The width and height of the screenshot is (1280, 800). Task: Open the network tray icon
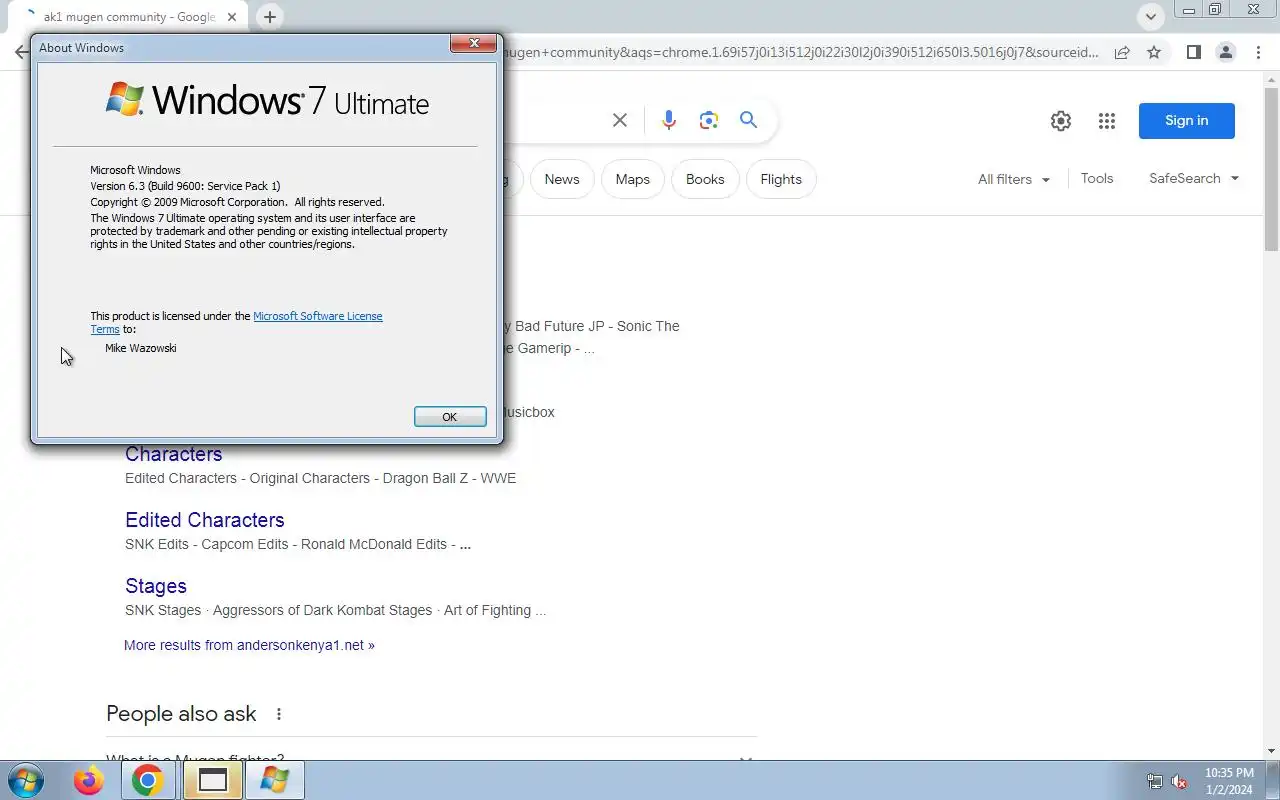coord(1155,782)
